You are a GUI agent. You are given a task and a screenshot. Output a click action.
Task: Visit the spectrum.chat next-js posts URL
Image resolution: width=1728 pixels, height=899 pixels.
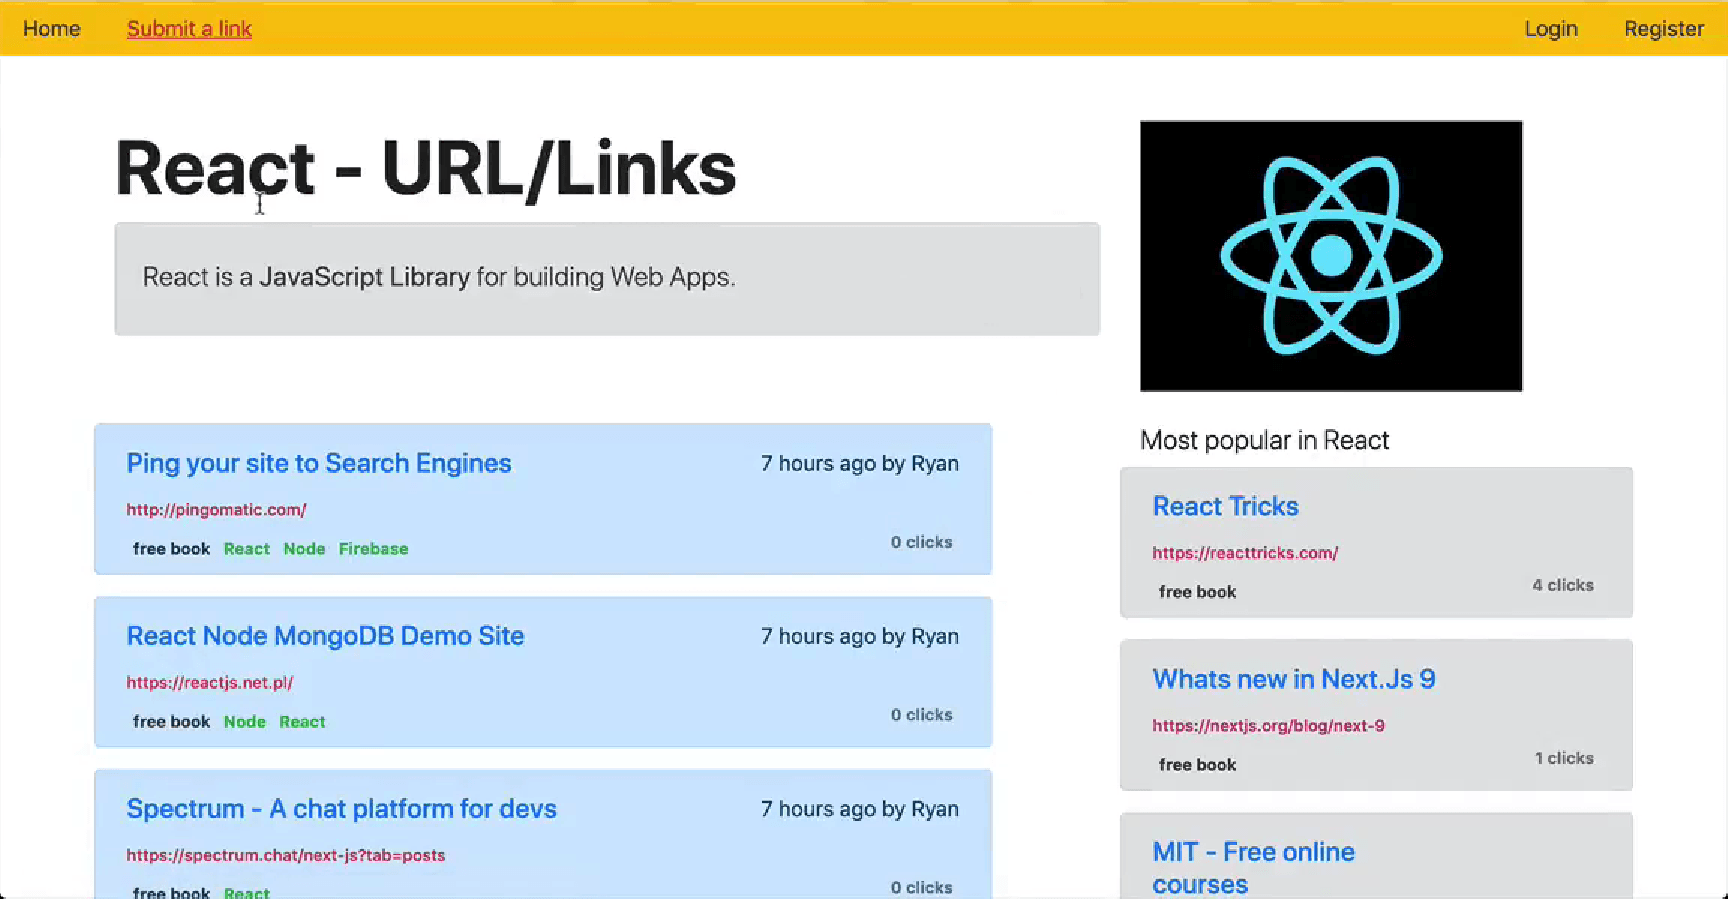coord(285,856)
